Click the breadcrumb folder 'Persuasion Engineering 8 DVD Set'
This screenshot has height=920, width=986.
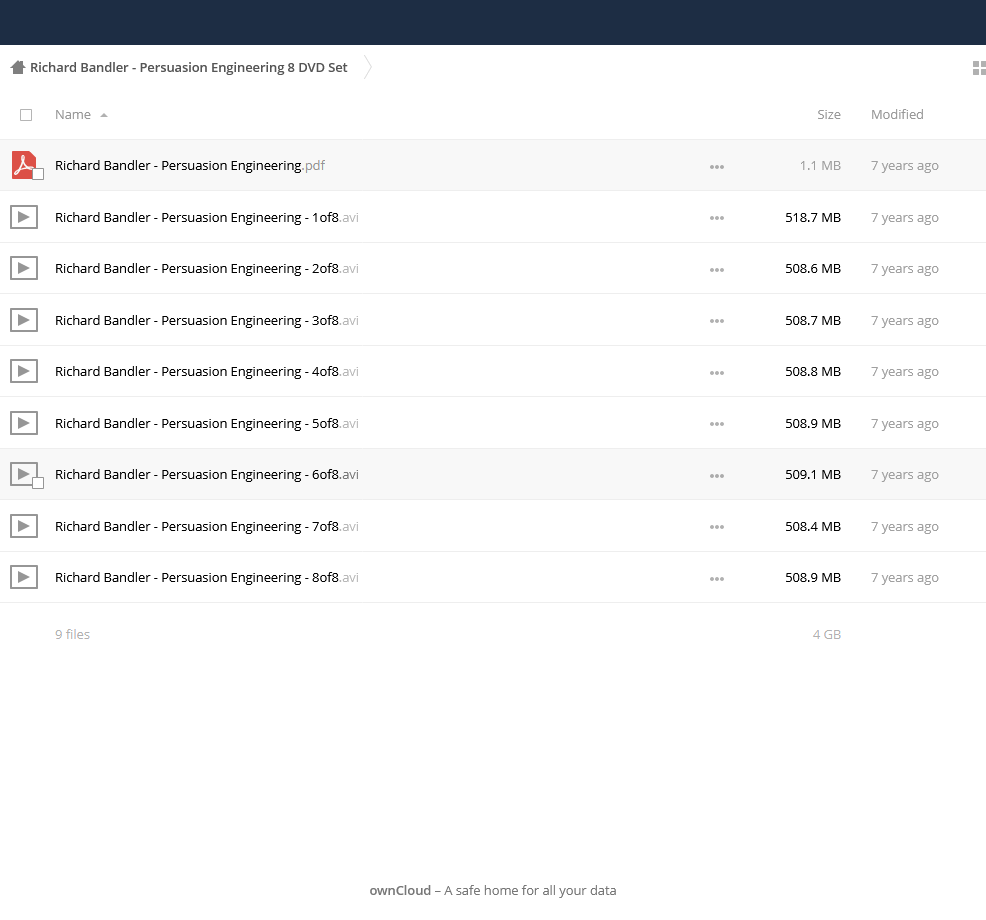[x=189, y=67]
